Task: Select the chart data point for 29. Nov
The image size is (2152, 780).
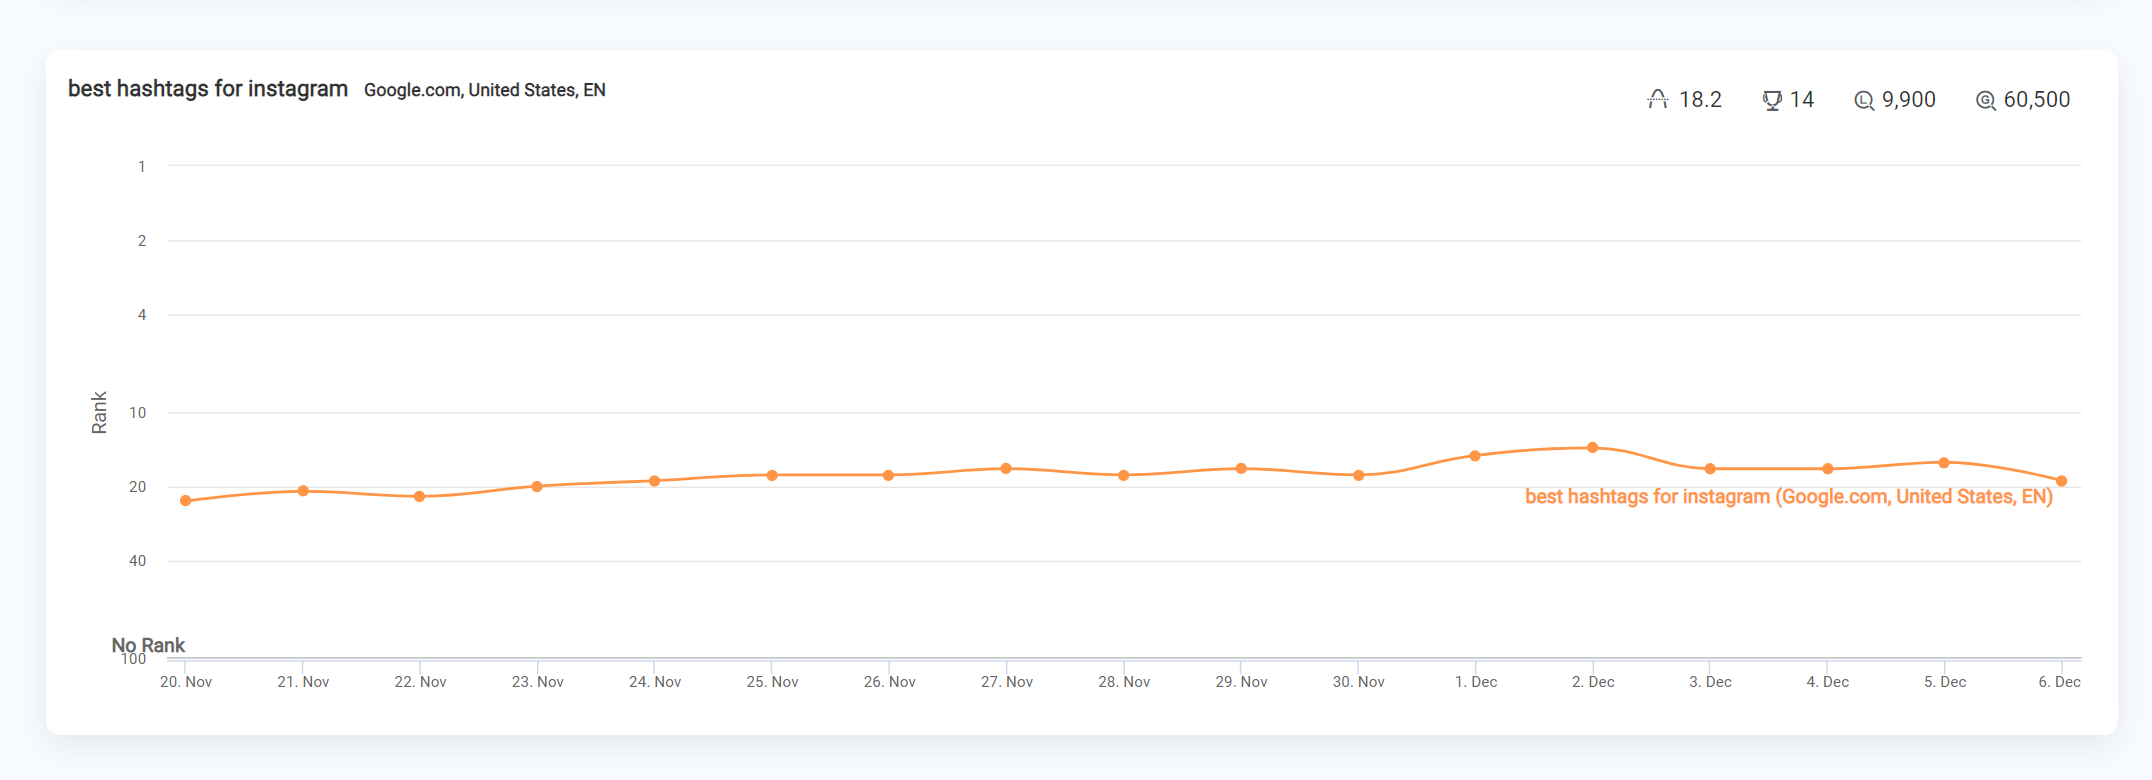Action: click(1241, 469)
